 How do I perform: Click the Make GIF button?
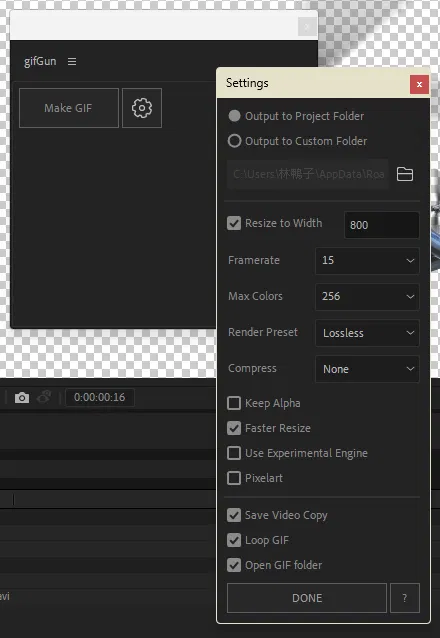tap(69, 108)
